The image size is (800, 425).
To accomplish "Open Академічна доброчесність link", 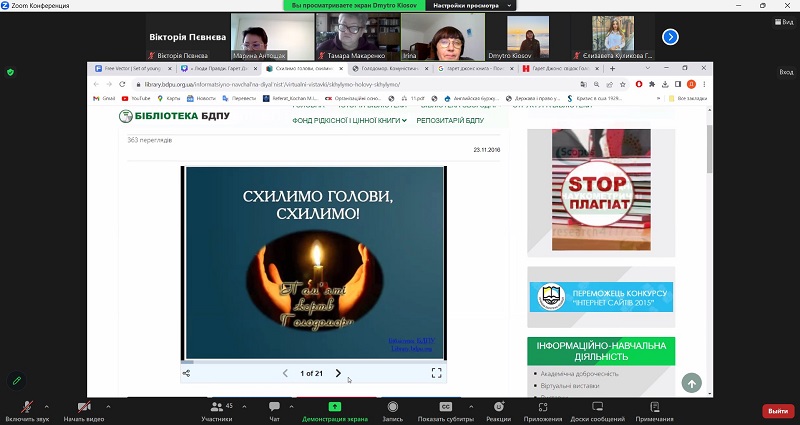I will click(579, 373).
